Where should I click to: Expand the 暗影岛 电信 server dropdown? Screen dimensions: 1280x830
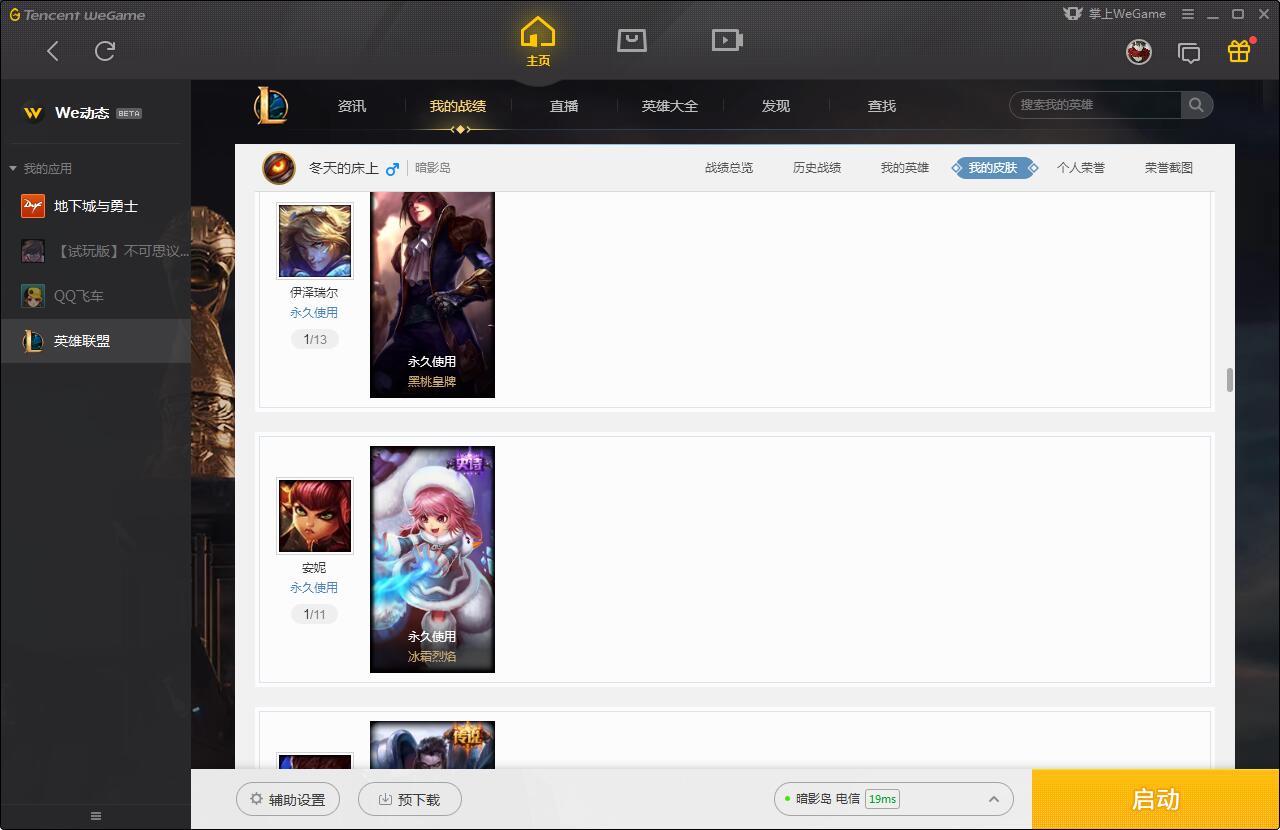[894, 799]
